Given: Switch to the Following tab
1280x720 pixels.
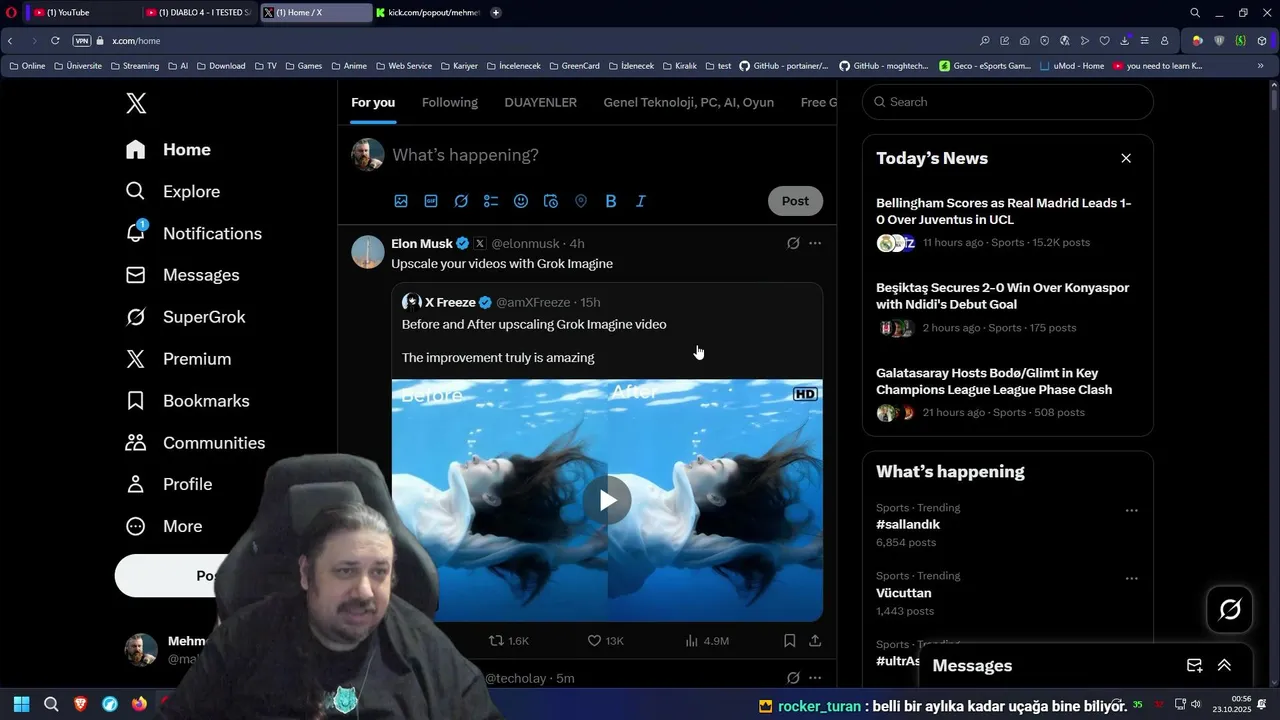Looking at the screenshot, I should pos(450,102).
